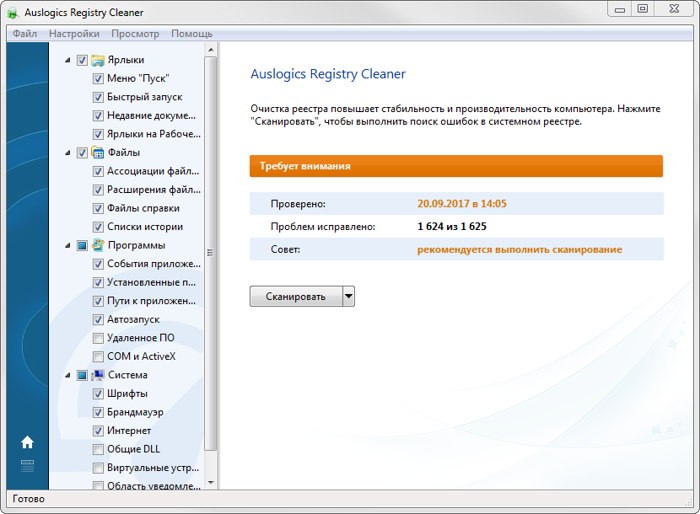Collapse the Система tree group

pyautogui.click(x=67, y=375)
